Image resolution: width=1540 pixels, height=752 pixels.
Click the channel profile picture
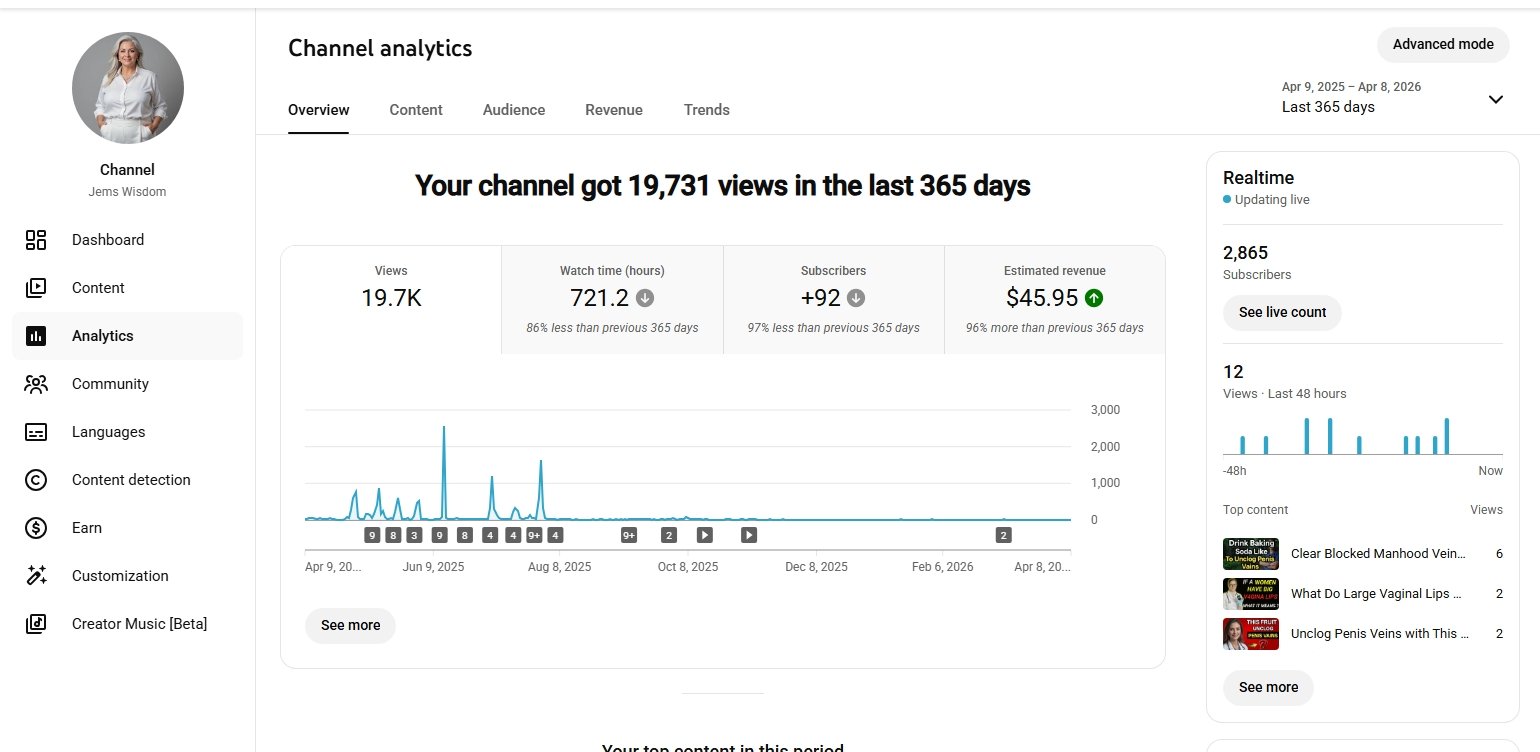click(128, 88)
